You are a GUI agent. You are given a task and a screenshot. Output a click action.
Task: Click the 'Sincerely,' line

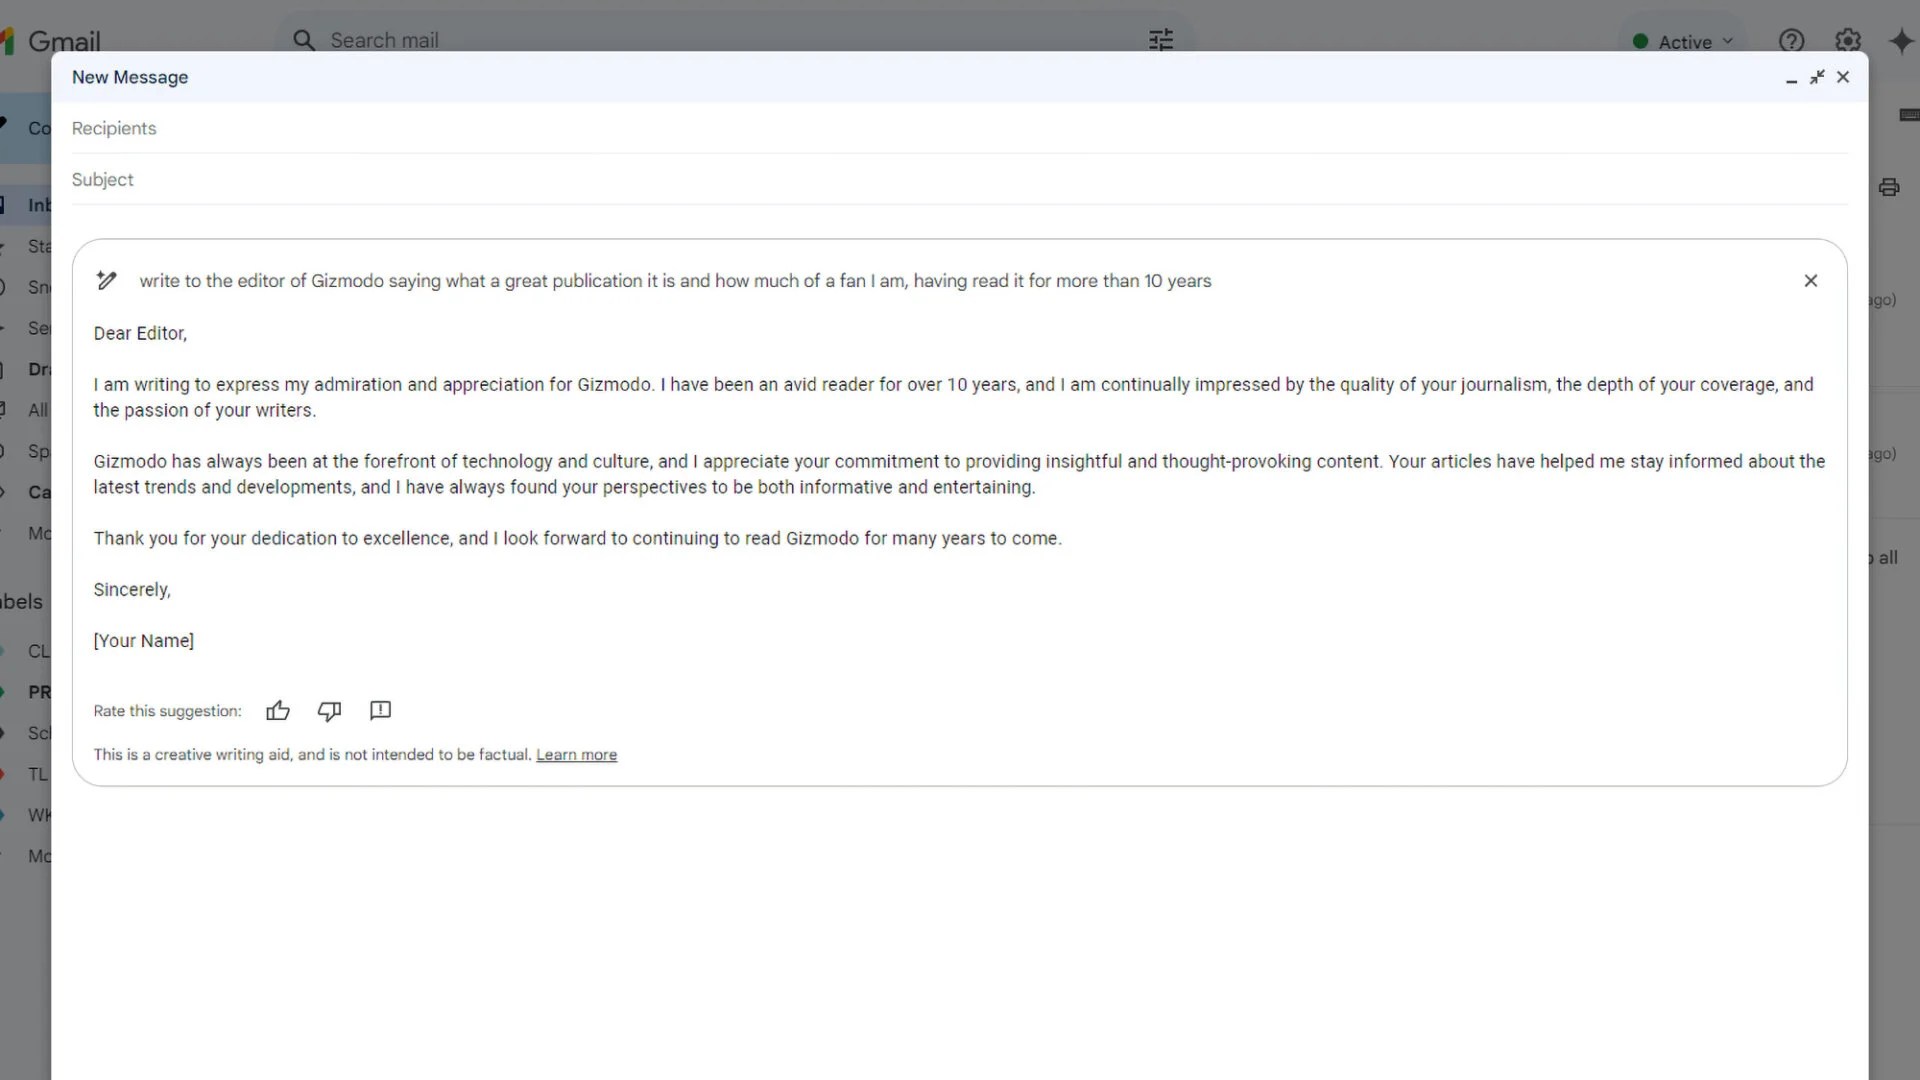(x=132, y=589)
